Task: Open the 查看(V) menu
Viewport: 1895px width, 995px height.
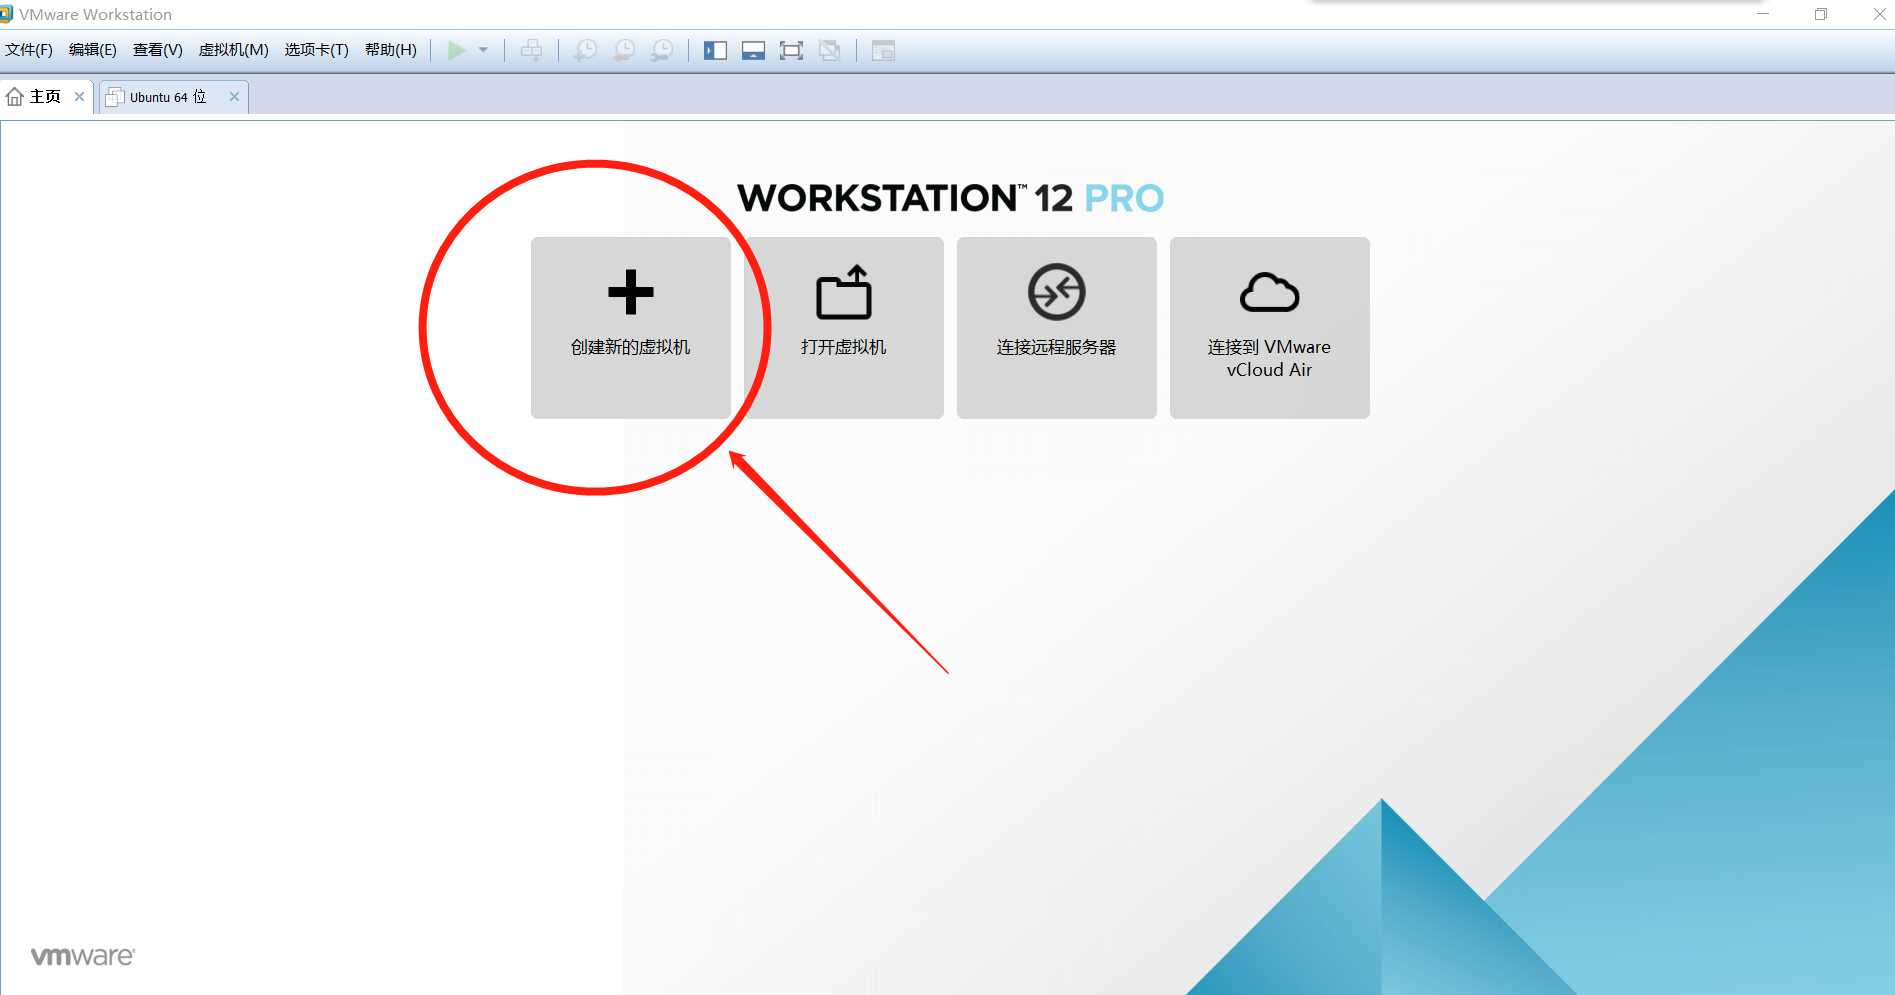Action: tap(158, 50)
